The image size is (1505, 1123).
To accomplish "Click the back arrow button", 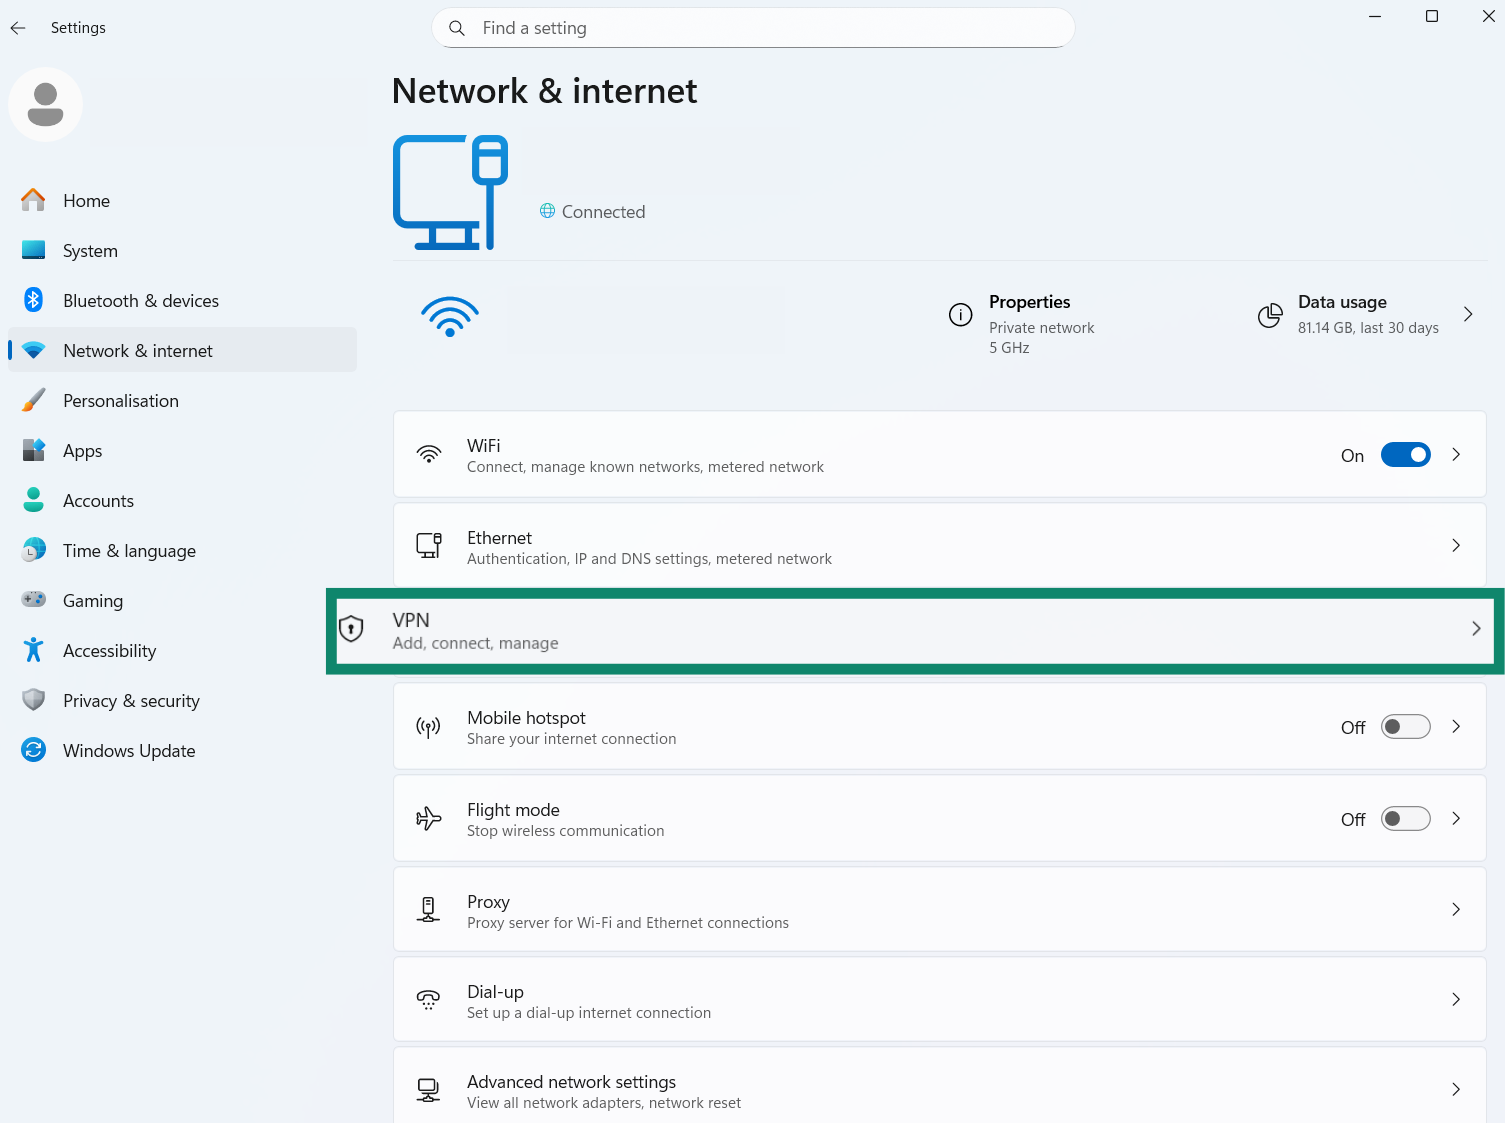I will point(17,27).
